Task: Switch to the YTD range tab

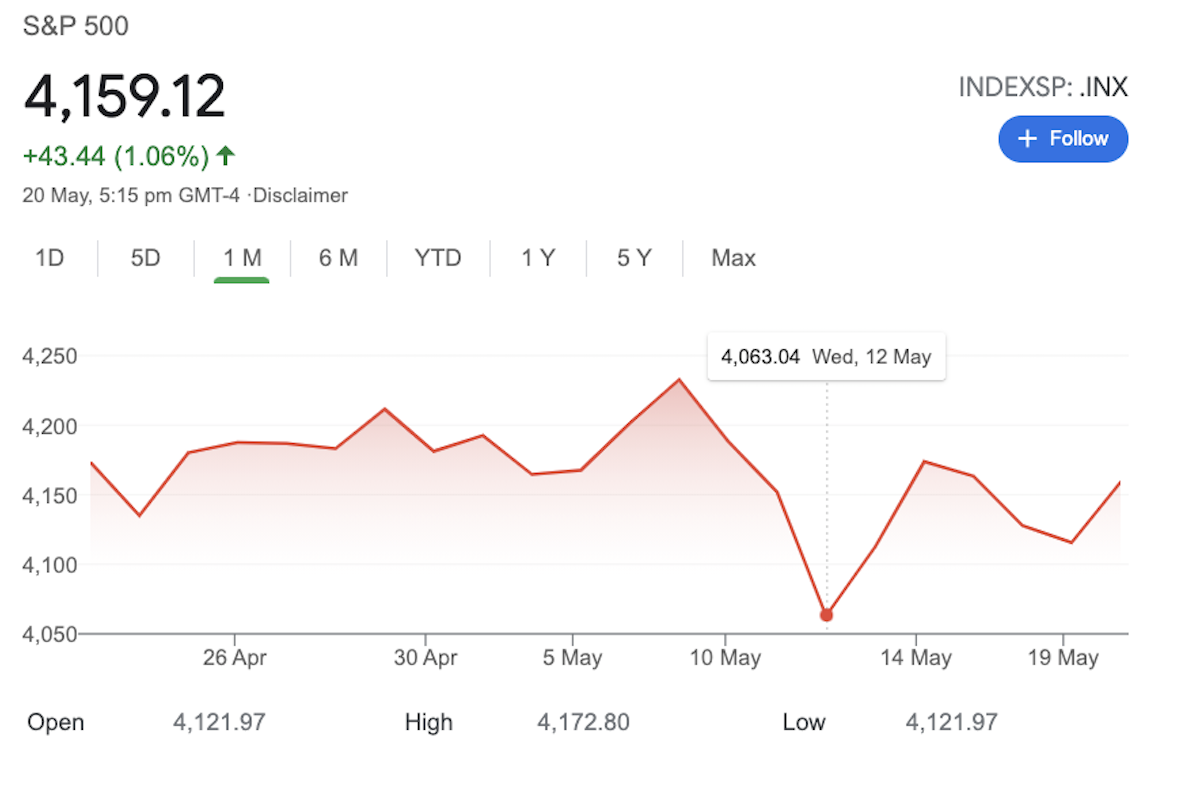Action: click(438, 258)
